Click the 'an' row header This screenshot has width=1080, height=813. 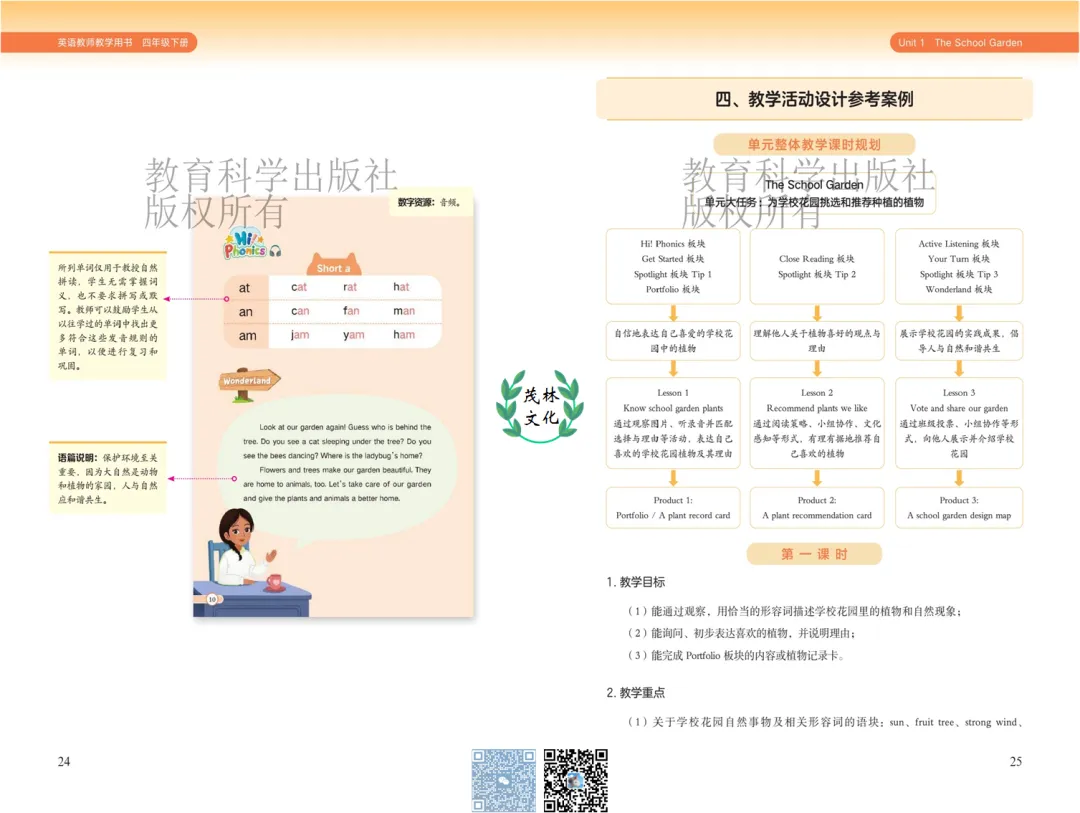click(246, 312)
